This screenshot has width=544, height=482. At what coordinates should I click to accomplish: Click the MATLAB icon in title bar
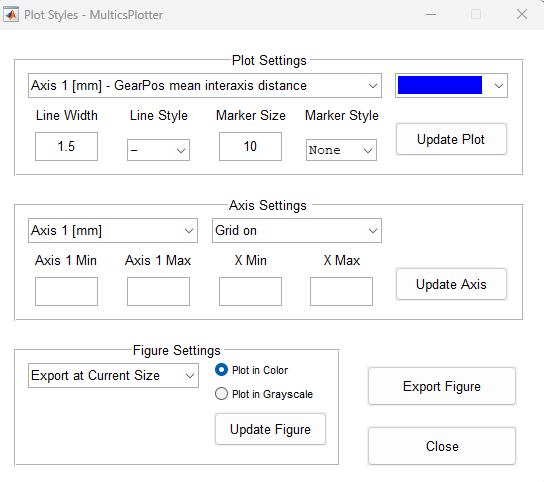point(11,15)
